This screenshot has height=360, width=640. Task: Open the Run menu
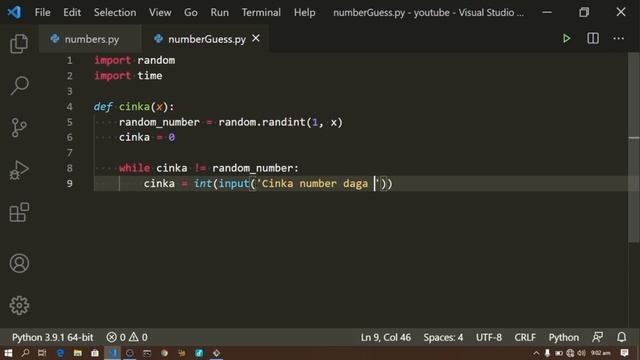click(220, 12)
